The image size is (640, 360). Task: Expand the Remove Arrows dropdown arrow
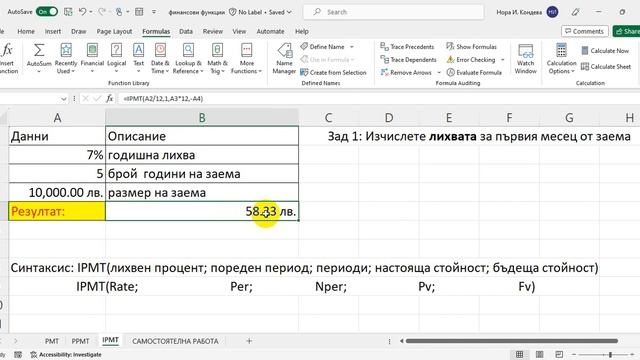pyautogui.click(x=439, y=73)
